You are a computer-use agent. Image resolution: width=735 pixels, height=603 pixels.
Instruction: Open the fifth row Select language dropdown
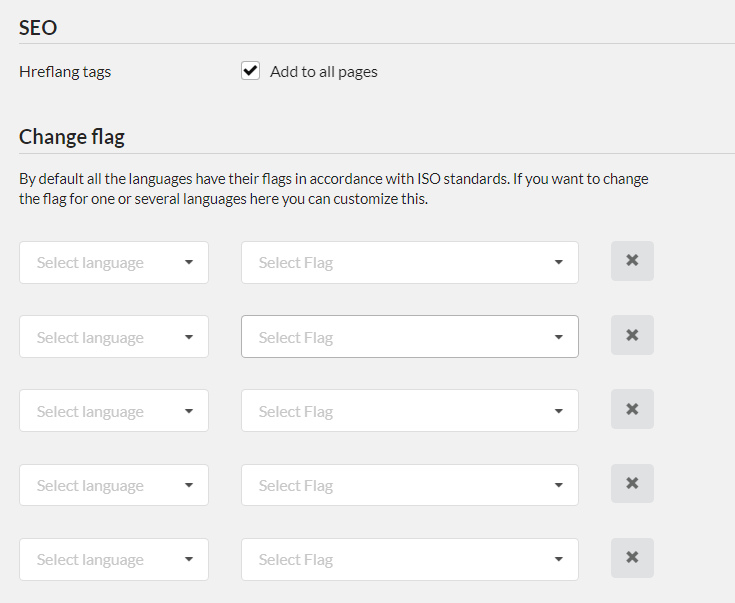[113, 559]
